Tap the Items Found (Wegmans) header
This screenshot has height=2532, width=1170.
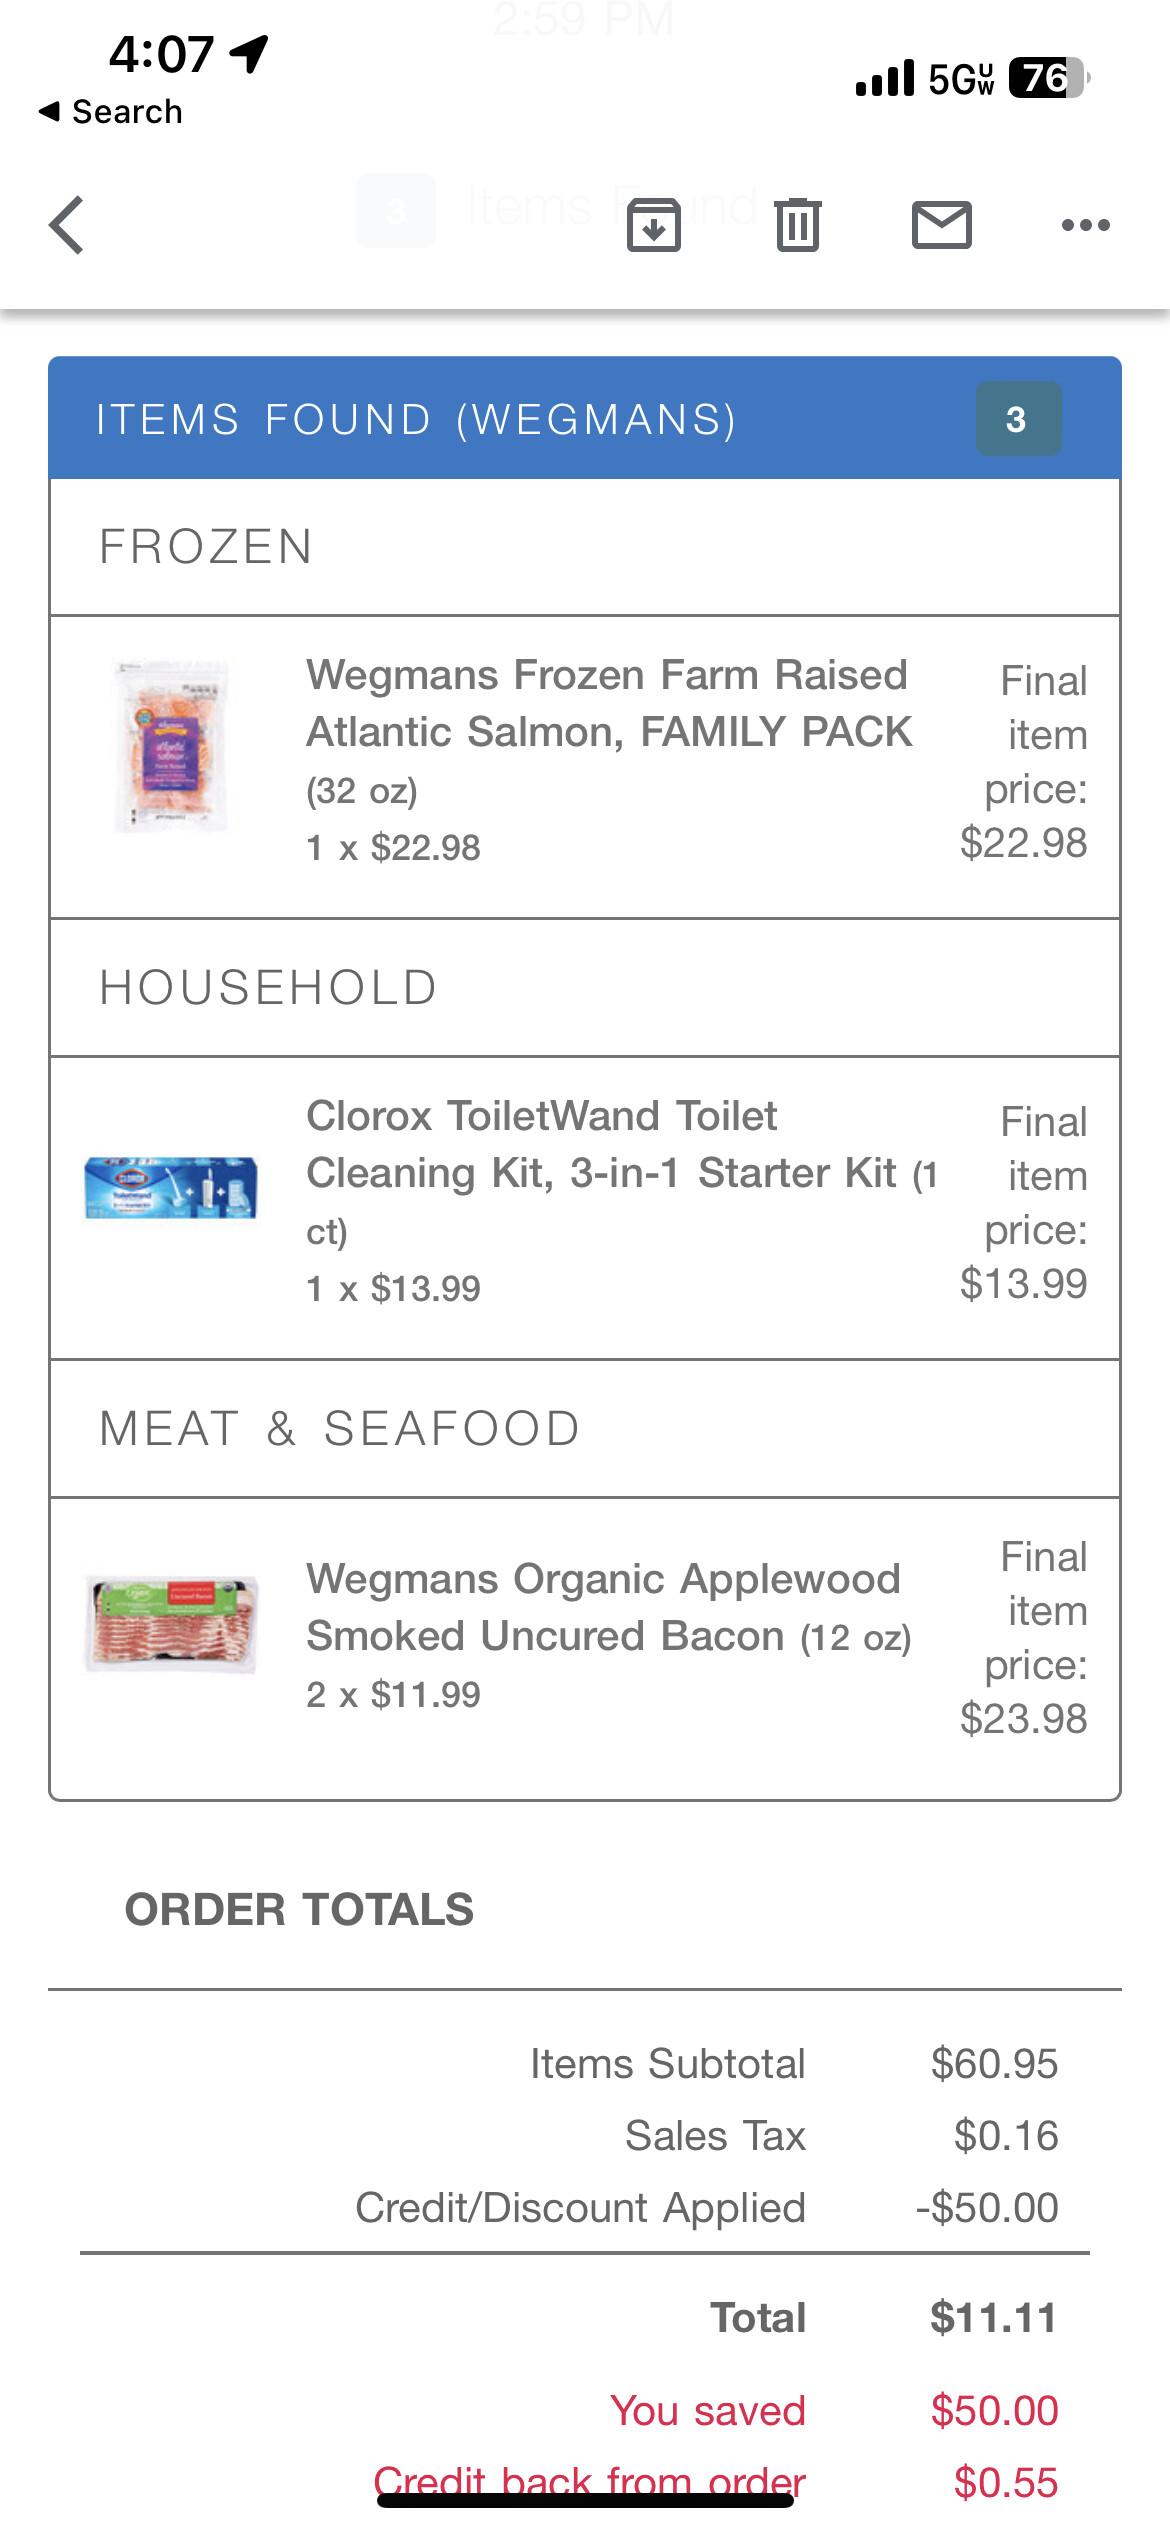pos(417,419)
